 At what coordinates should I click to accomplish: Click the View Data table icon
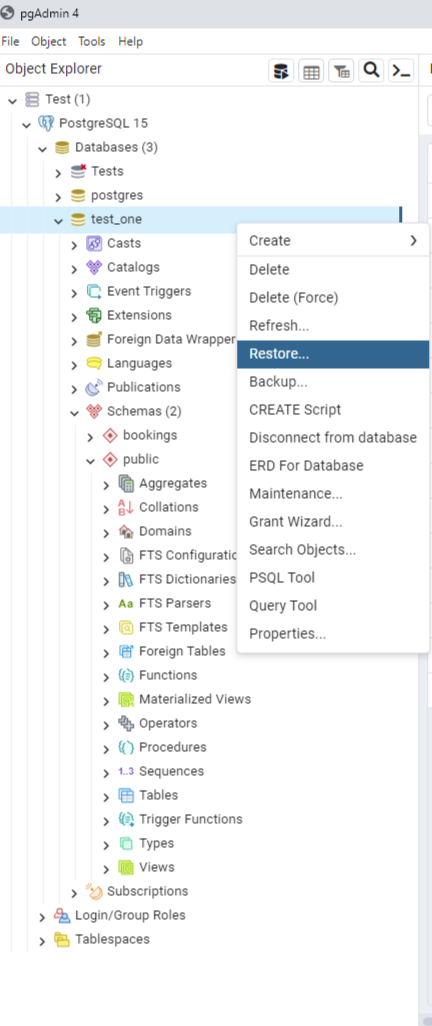pos(311,71)
